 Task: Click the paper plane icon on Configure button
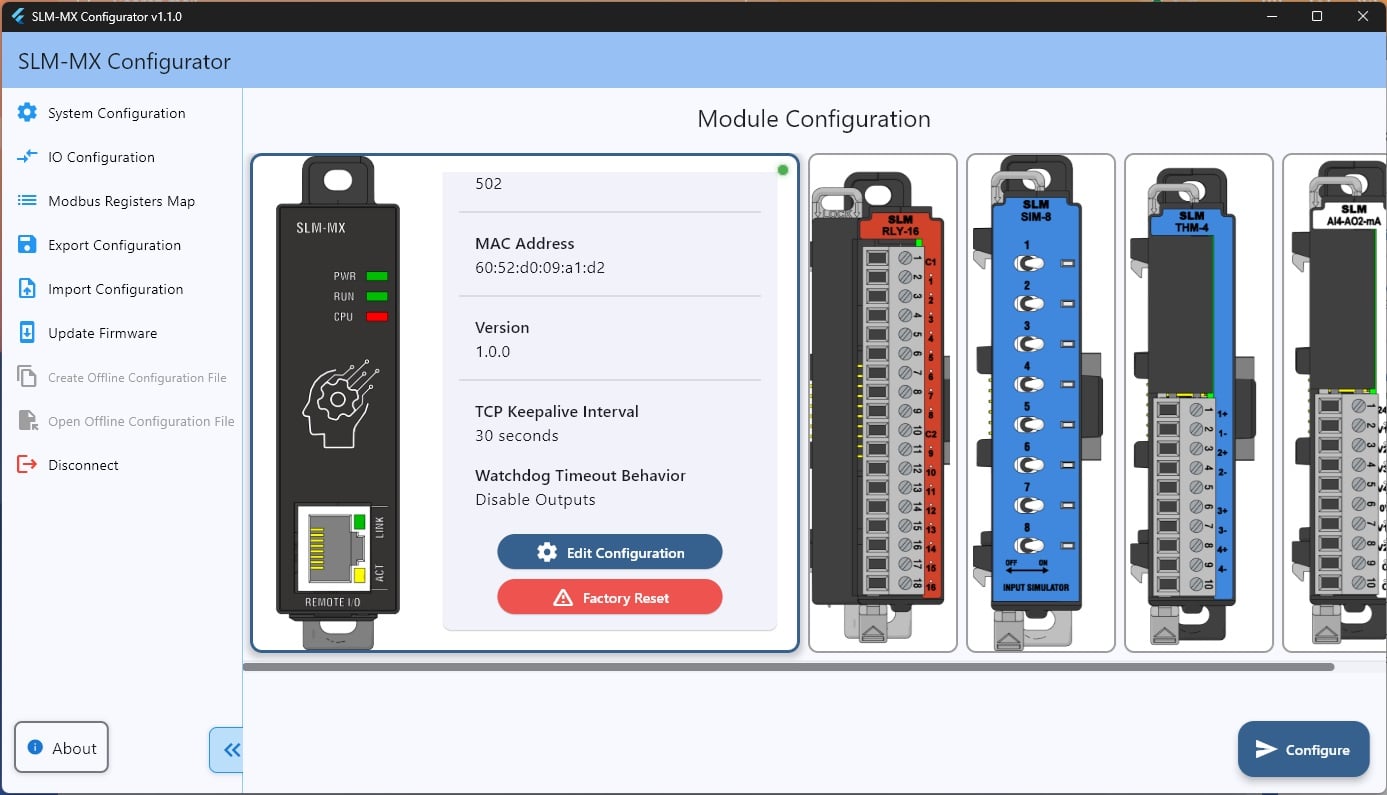[1266, 749]
